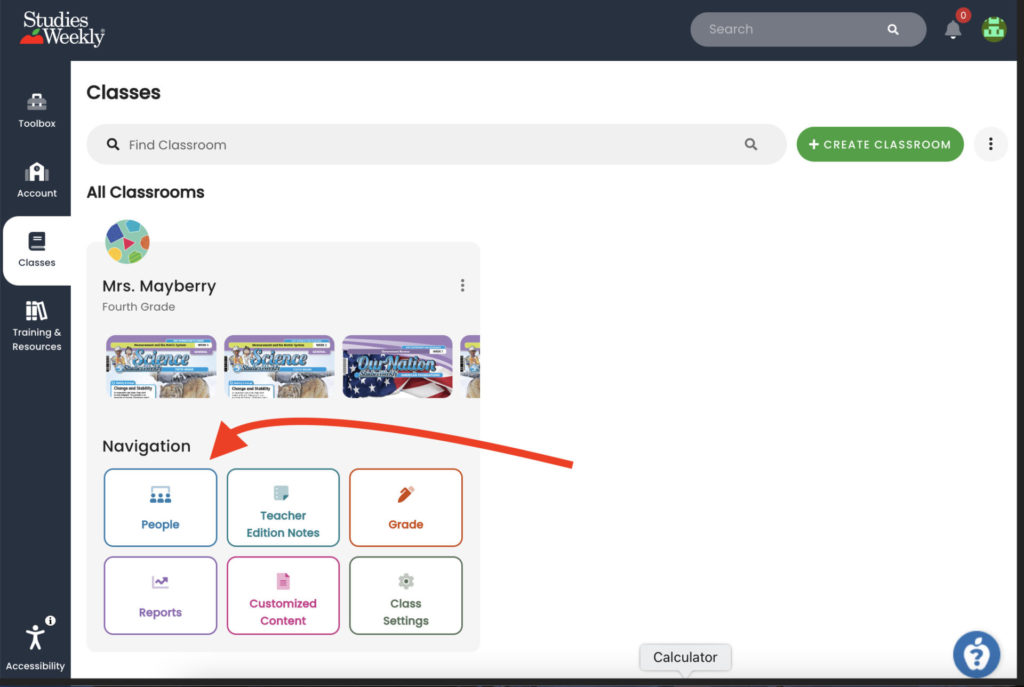Open the three-dot menu beside Create Classroom
This screenshot has height=687, width=1024.
pyautogui.click(x=990, y=144)
